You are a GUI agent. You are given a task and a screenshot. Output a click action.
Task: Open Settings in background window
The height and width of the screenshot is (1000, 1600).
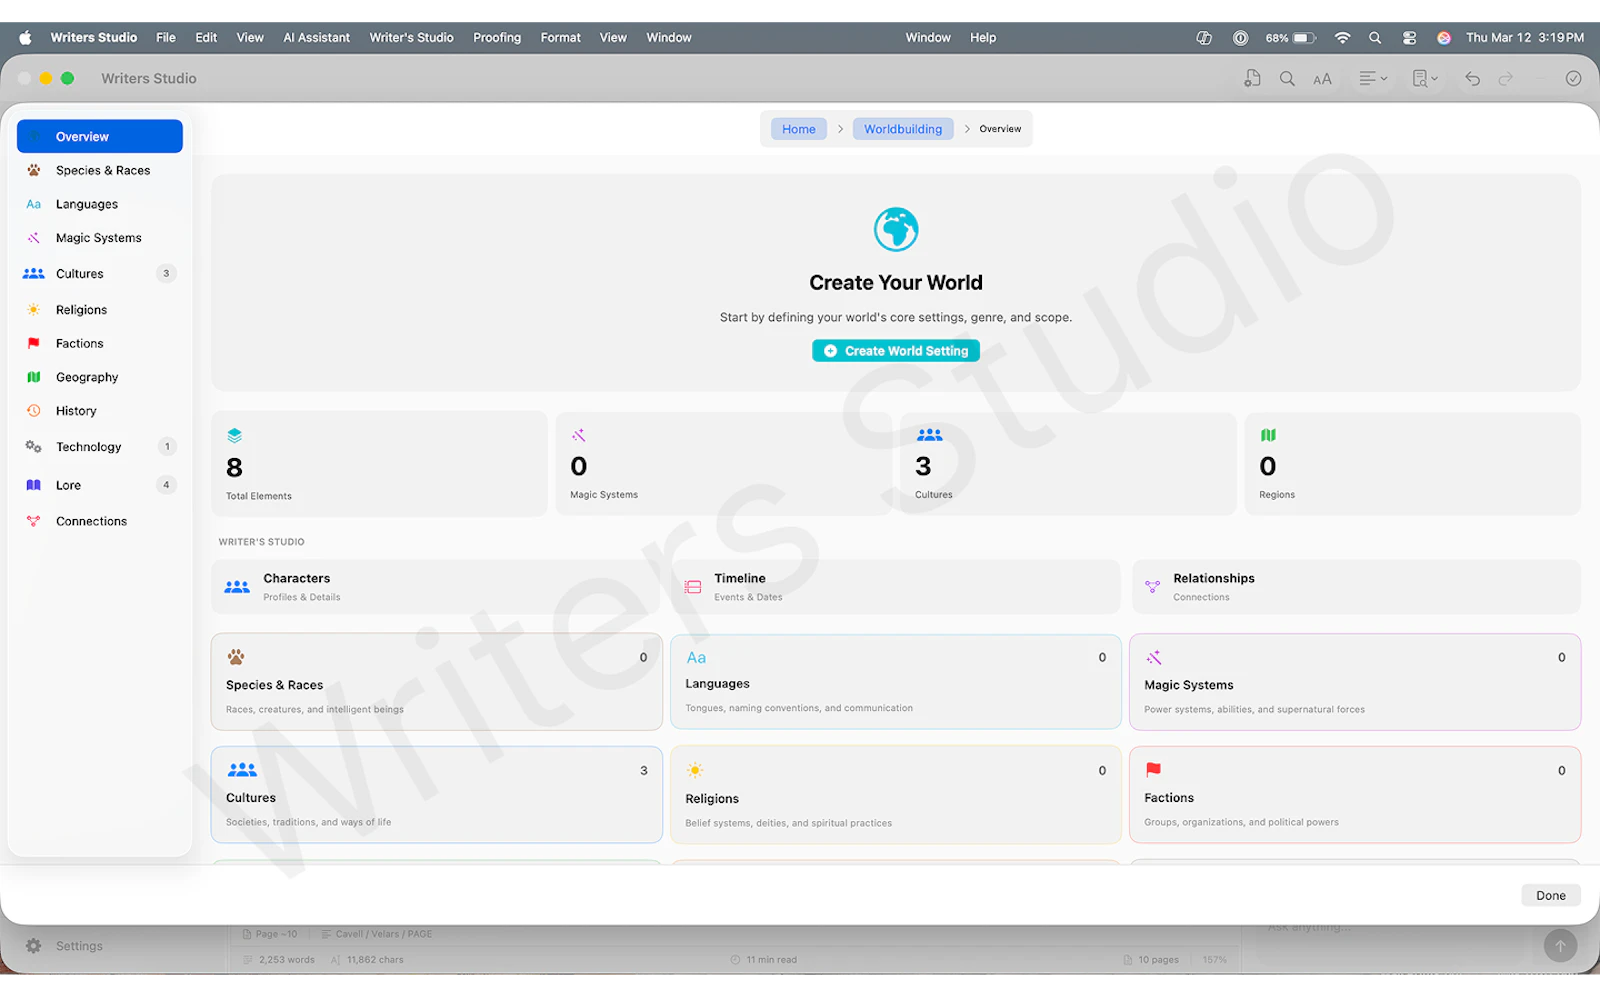coord(65,946)
